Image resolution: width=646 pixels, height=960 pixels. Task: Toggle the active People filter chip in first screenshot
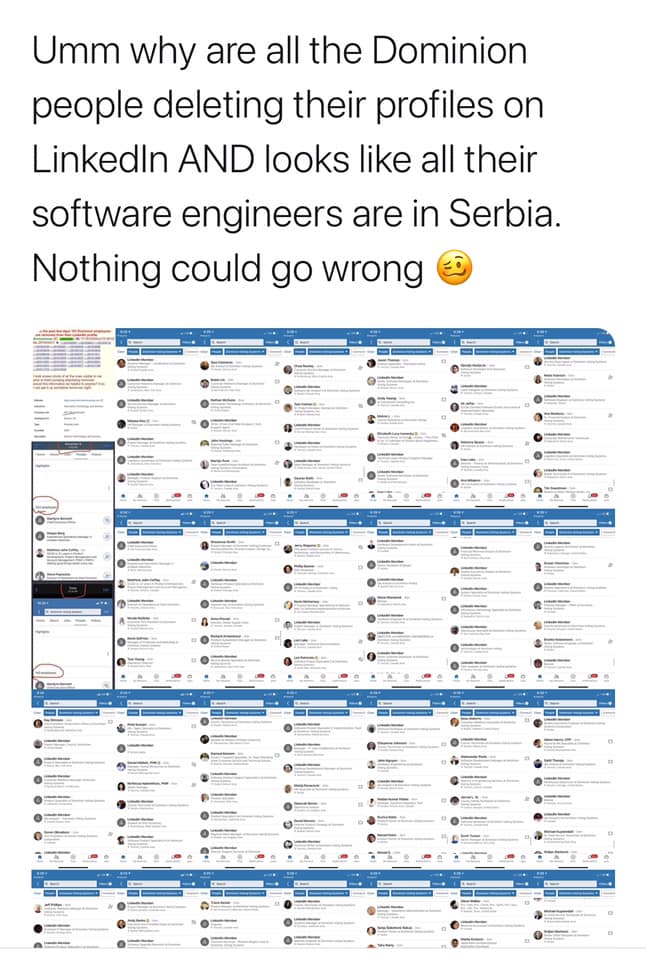(133, 351)
